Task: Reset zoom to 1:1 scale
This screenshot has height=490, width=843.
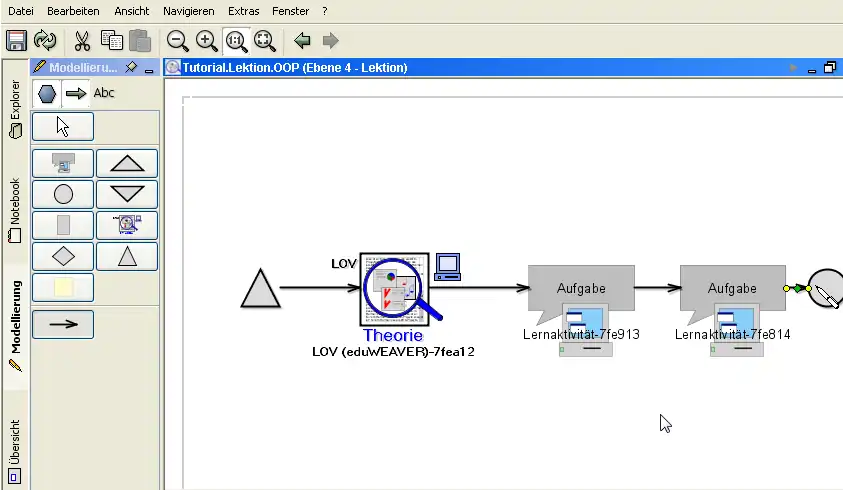Action: pos(236,41)
